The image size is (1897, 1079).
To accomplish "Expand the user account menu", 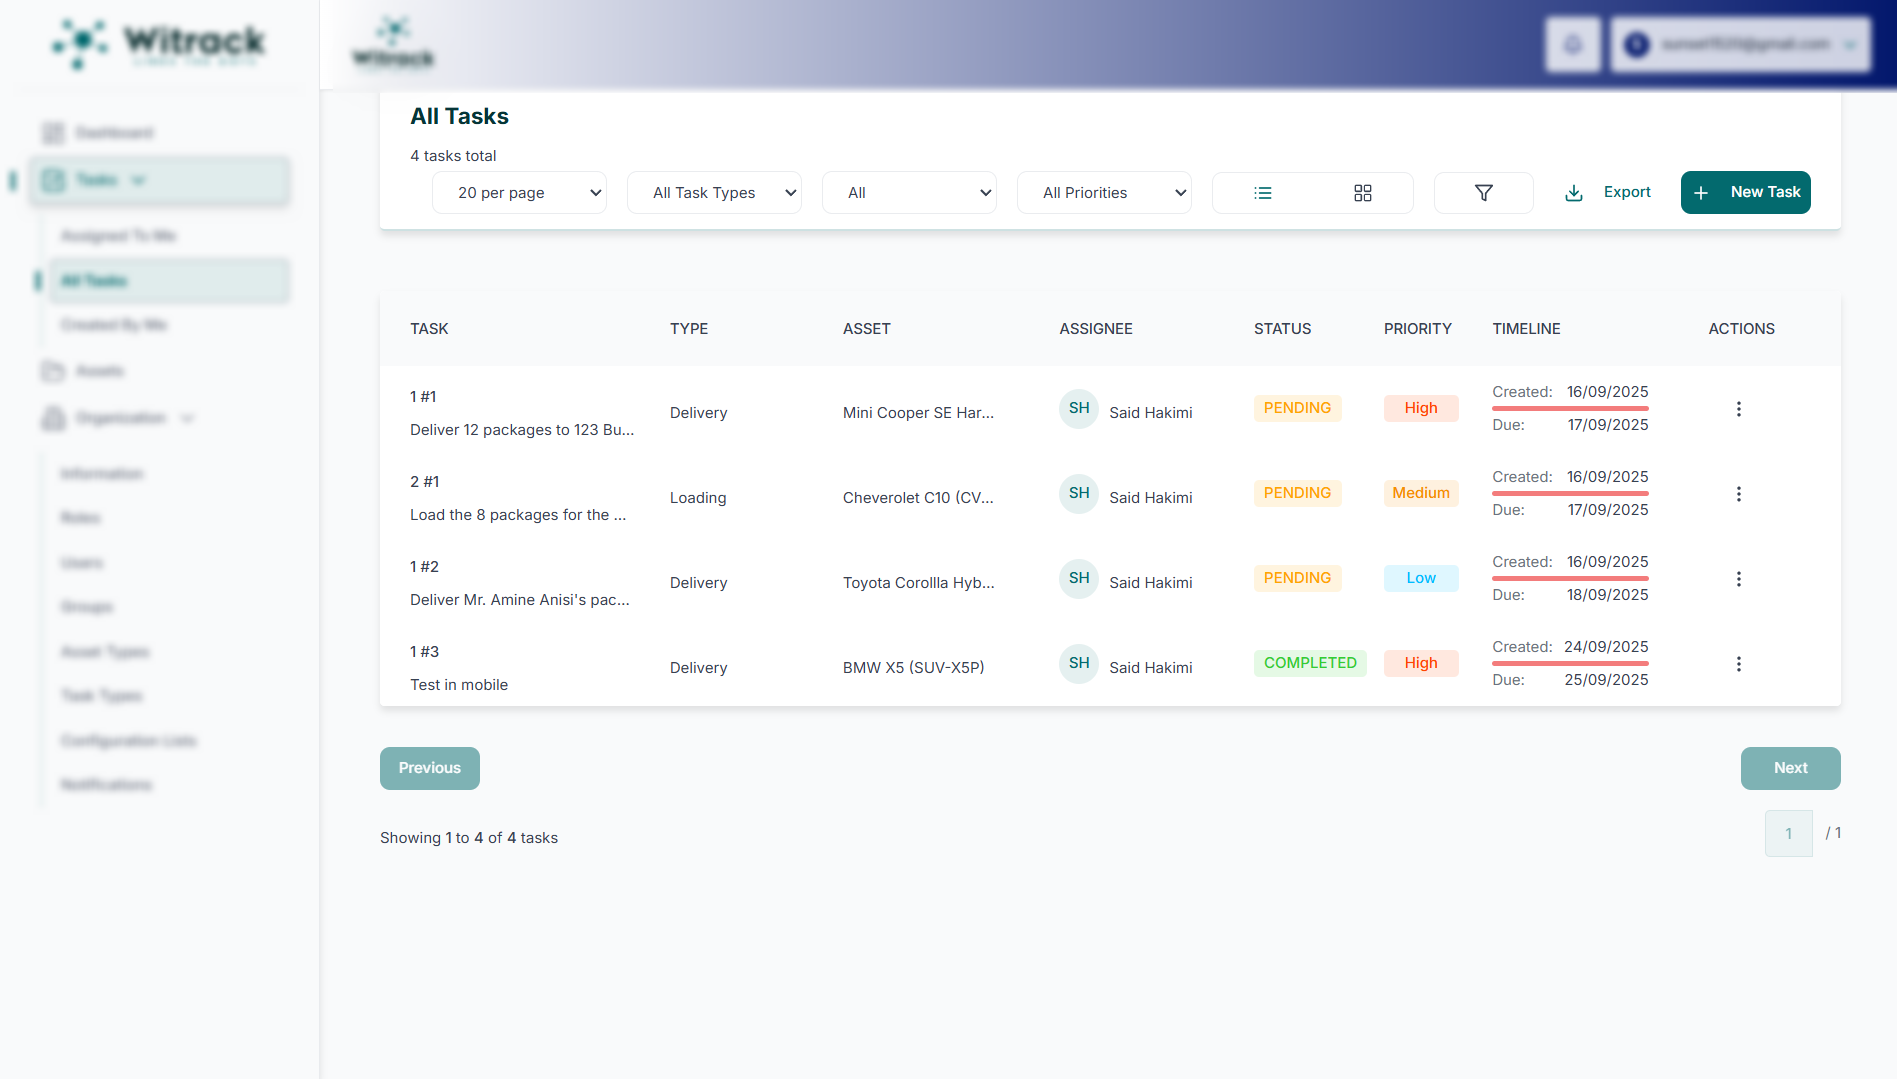I will click(x=1740, y=44).
